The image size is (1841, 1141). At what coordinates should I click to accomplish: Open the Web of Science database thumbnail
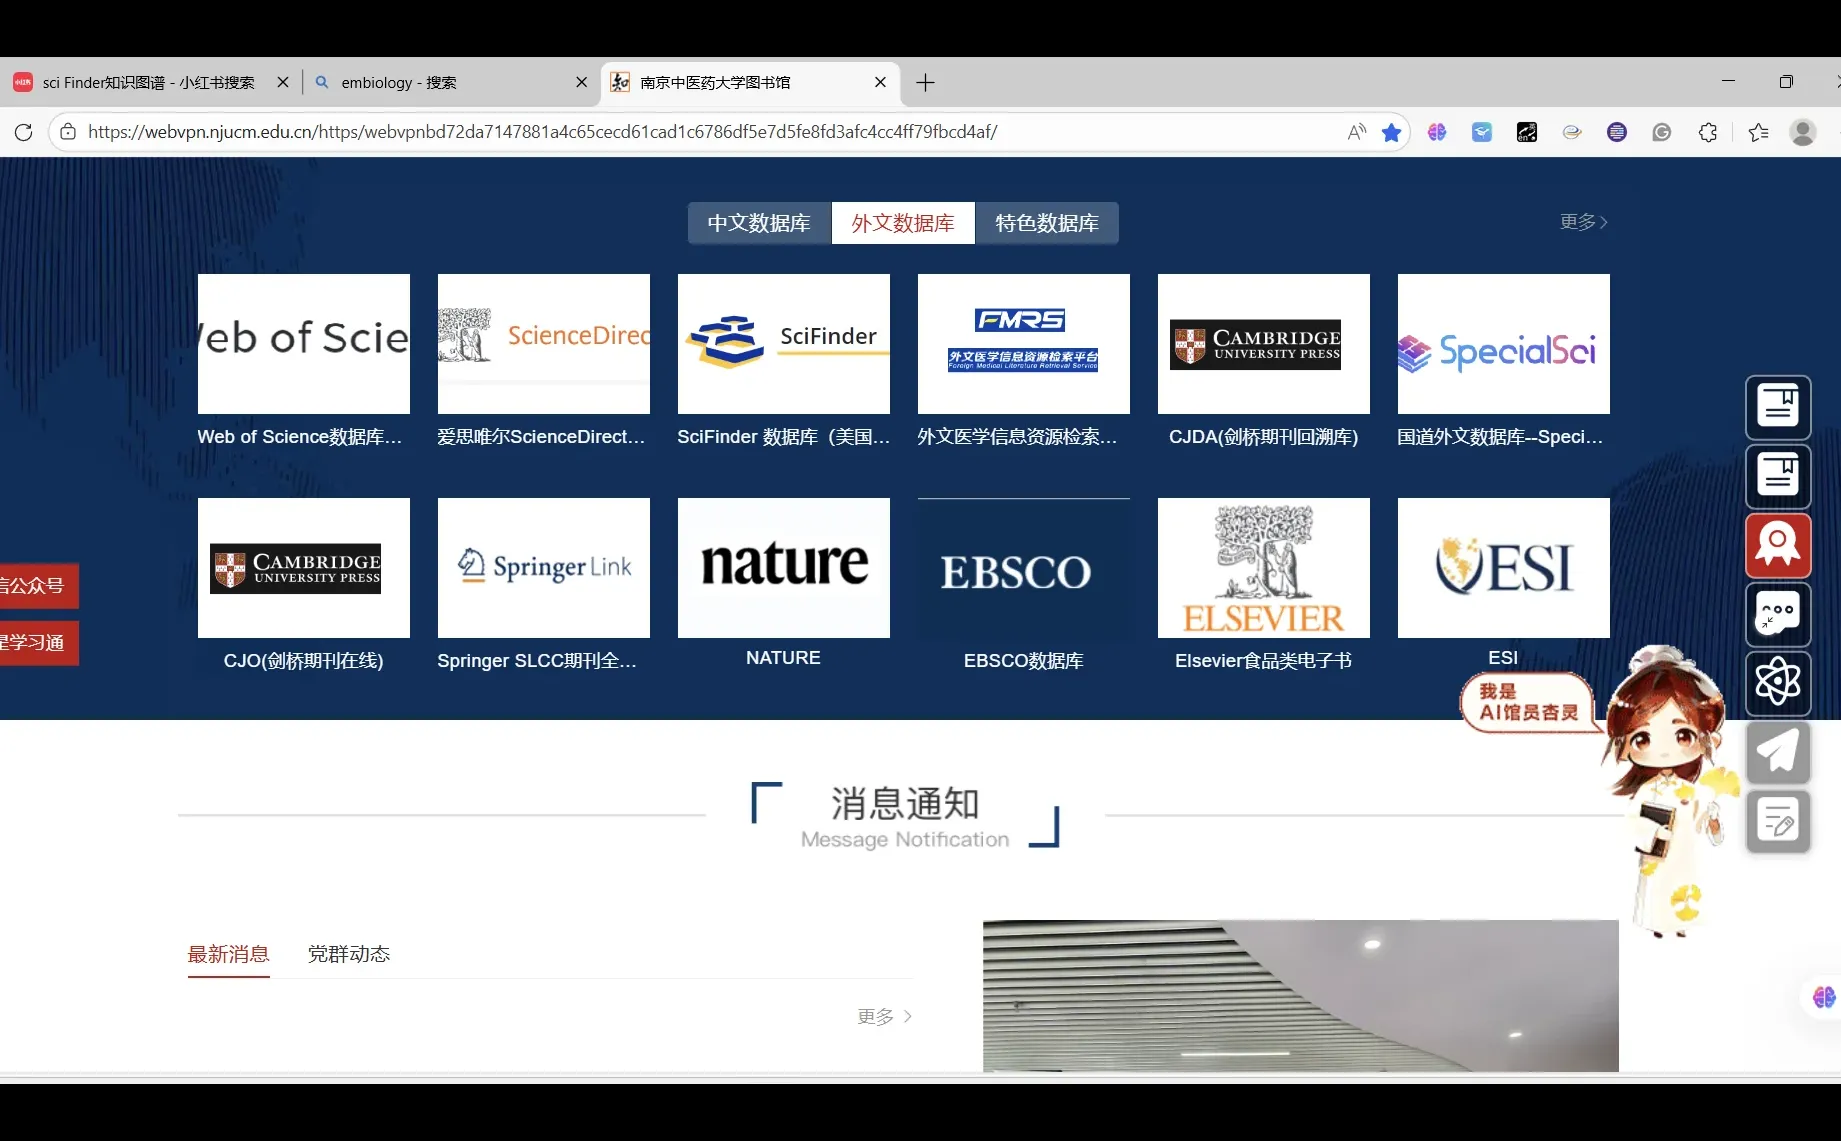tap(304, 344)
